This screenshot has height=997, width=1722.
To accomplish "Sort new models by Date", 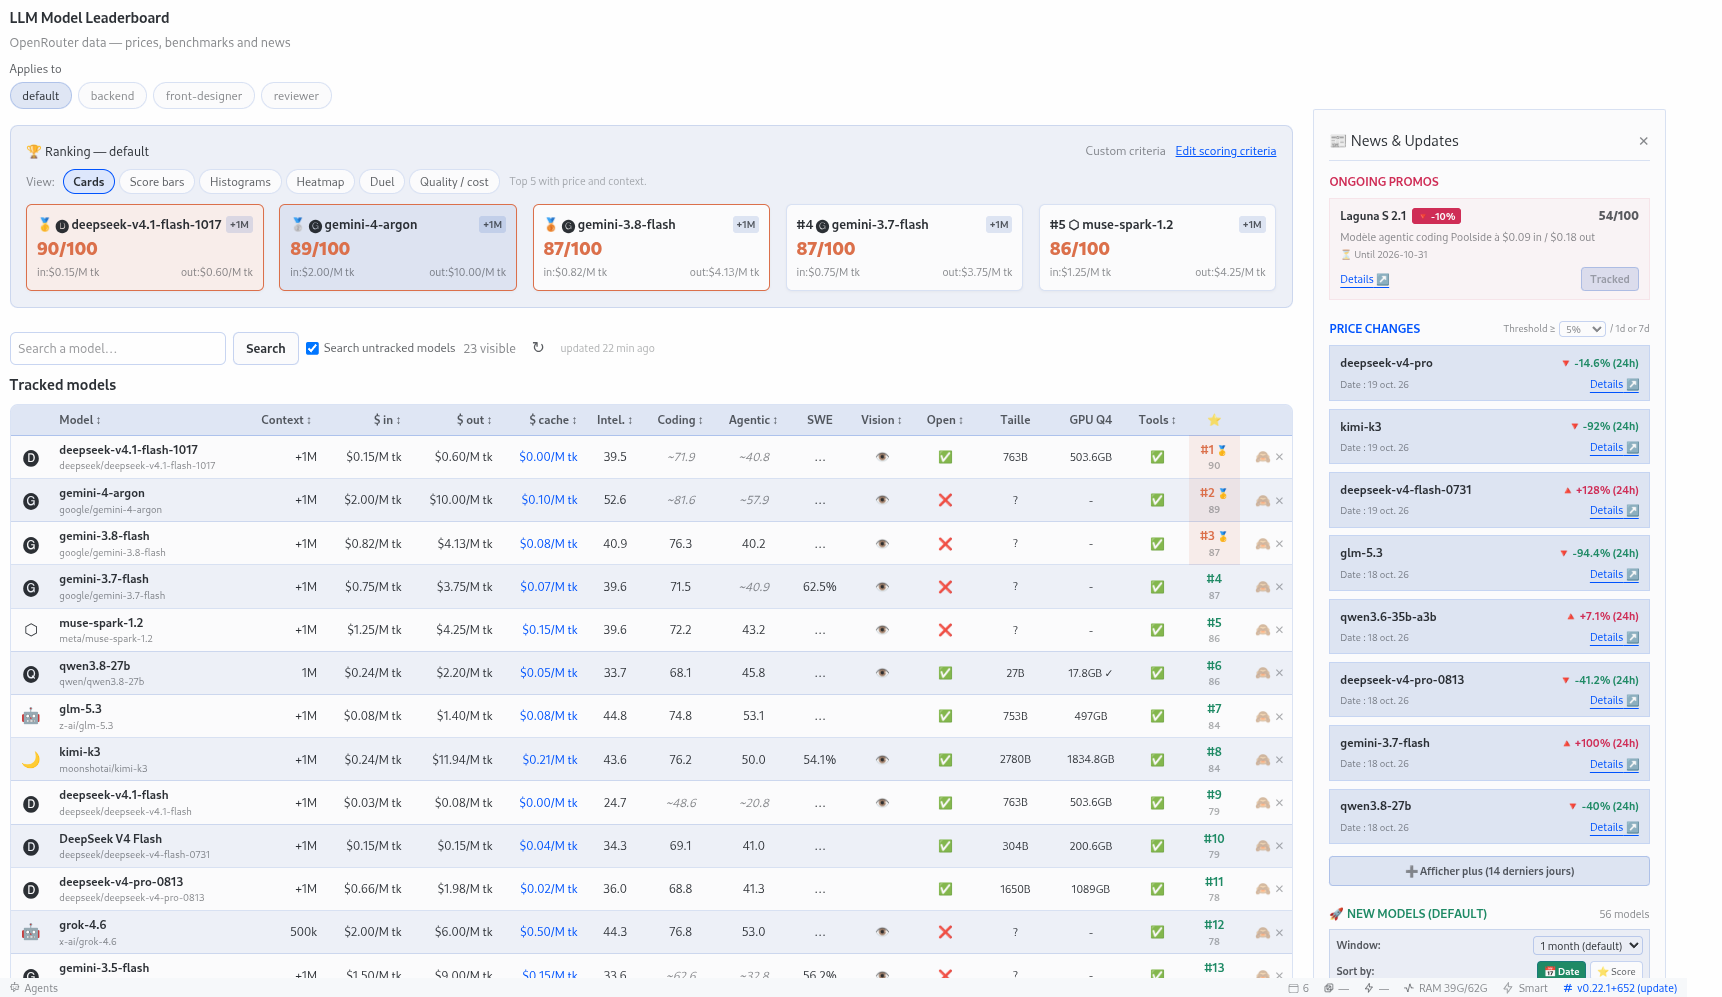I will [x=1561, y=971].
